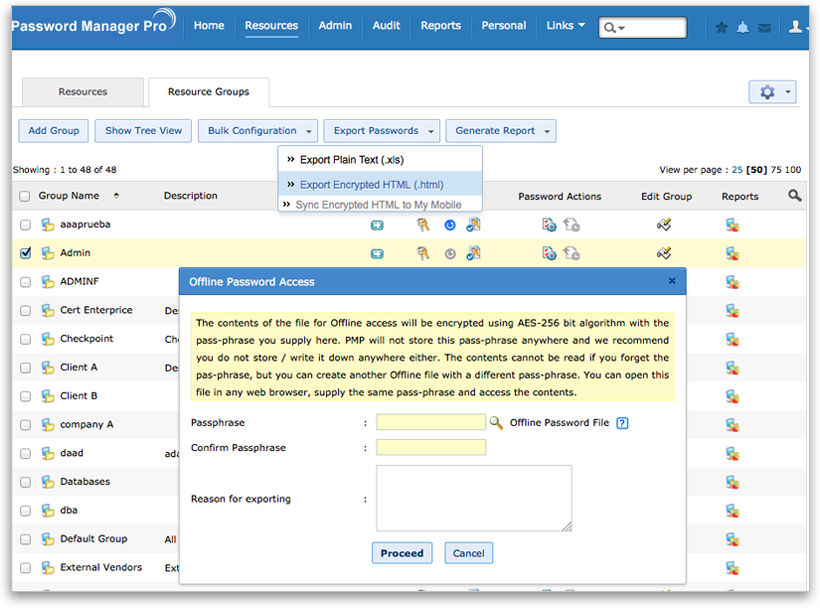Screen dimensions: 820x612
Task: Open the gear settings dropdown
Action: click(772, 92)
